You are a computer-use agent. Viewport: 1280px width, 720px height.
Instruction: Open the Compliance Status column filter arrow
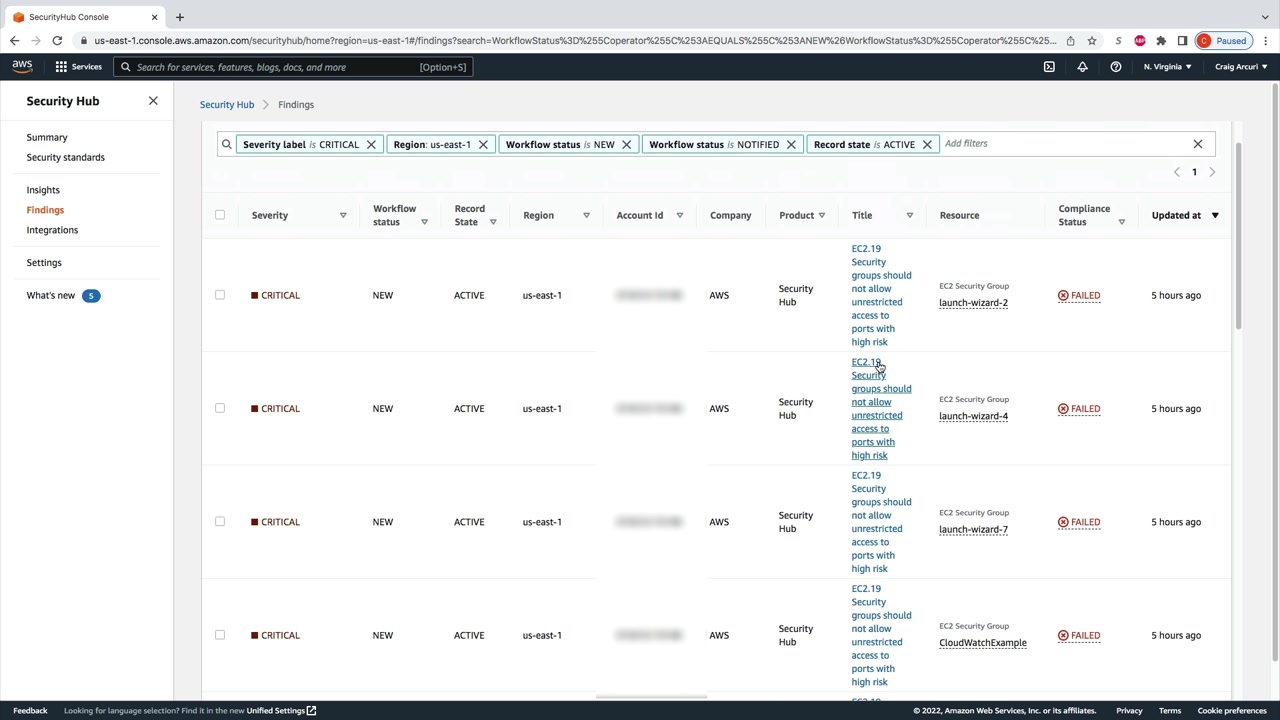click(1121, 222)
